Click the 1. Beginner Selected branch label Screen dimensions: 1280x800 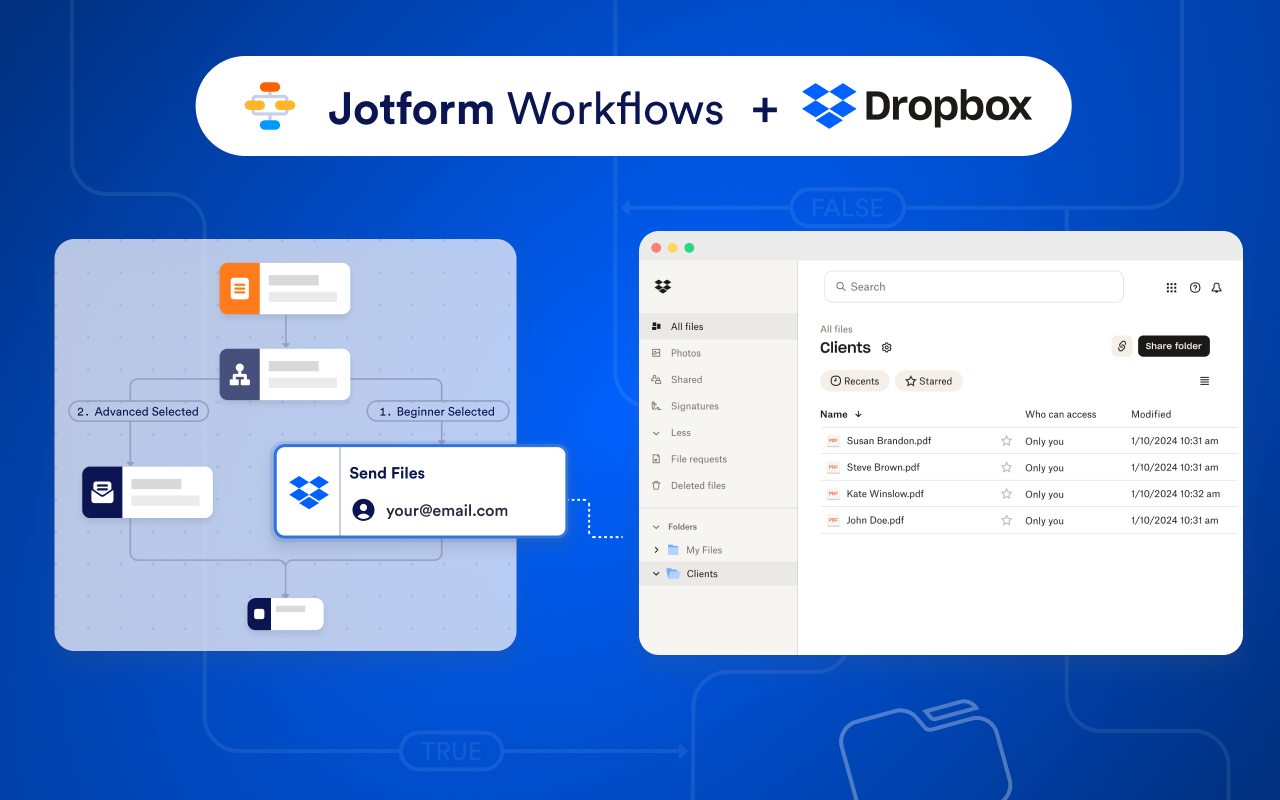pyautogui.click(x=438, y=411)
